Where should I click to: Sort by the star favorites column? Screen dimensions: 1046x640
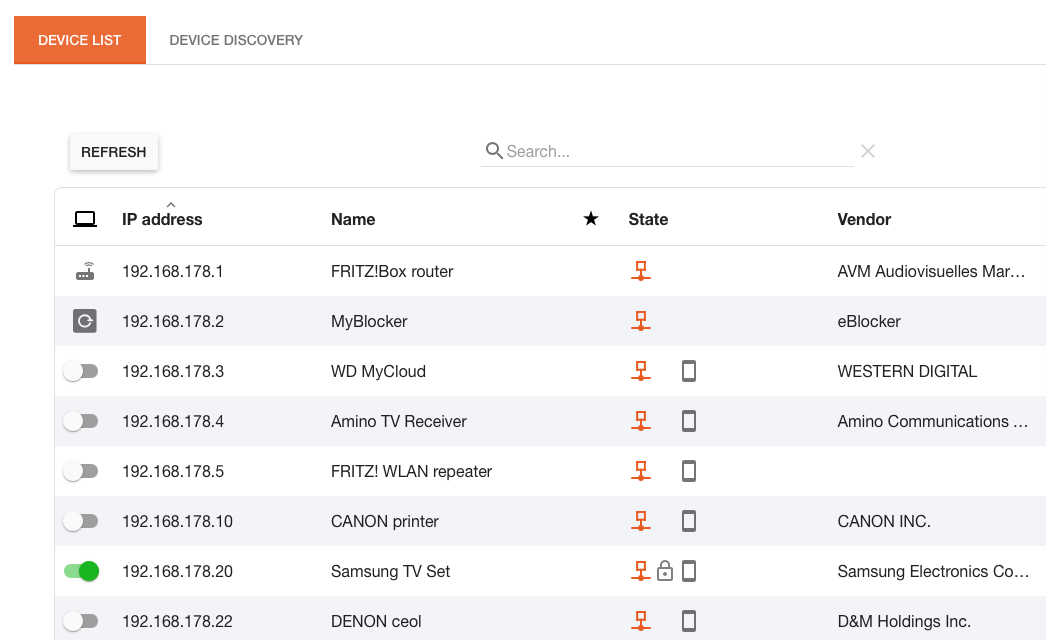click(590, 218)
